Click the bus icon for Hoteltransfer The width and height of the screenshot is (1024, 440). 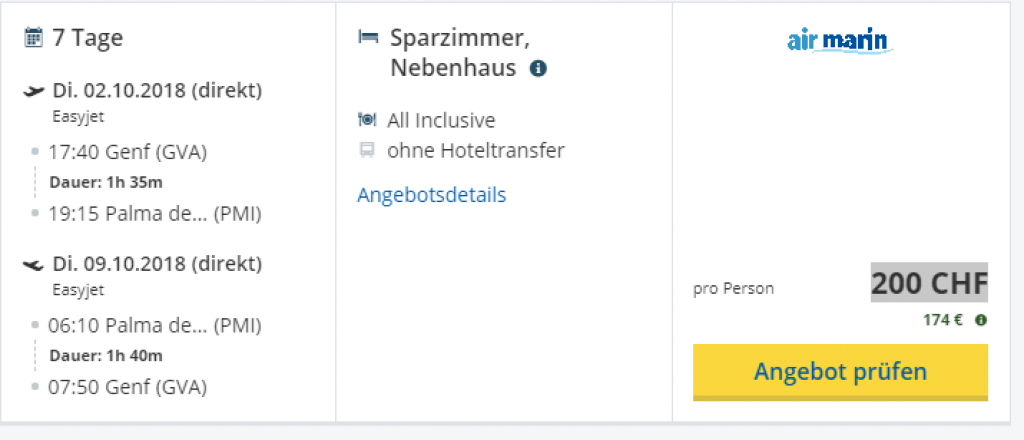click(367, 151)
